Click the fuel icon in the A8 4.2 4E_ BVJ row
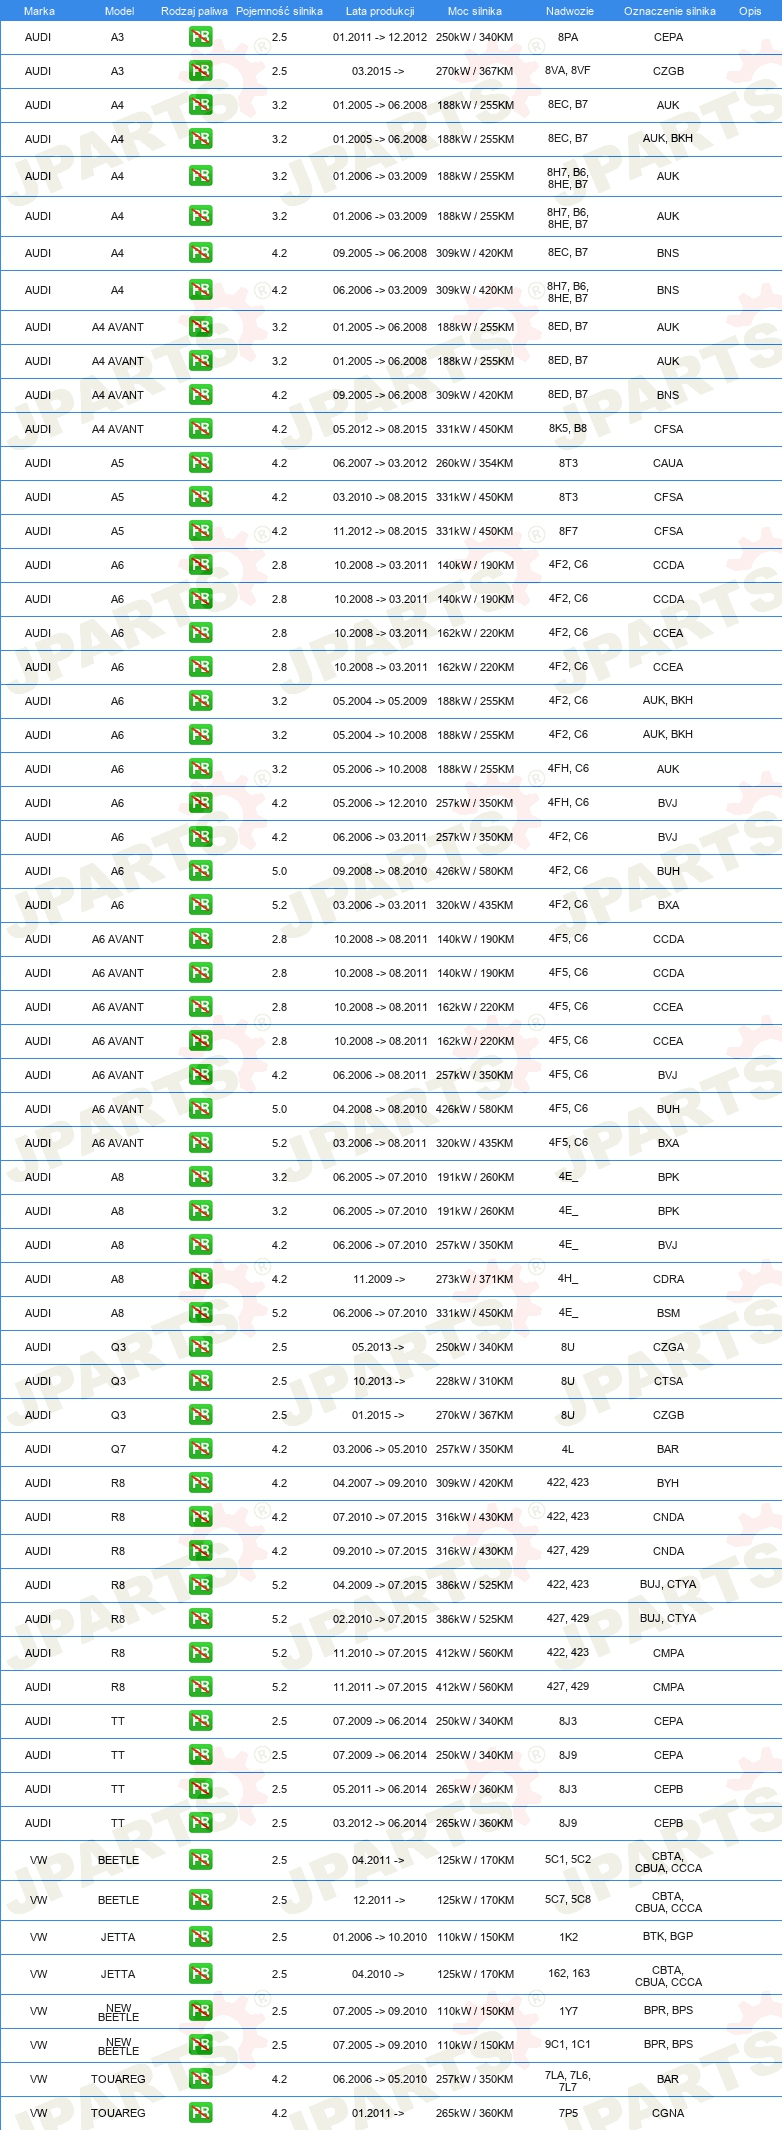782x2130 pixels. [200, 1245]
